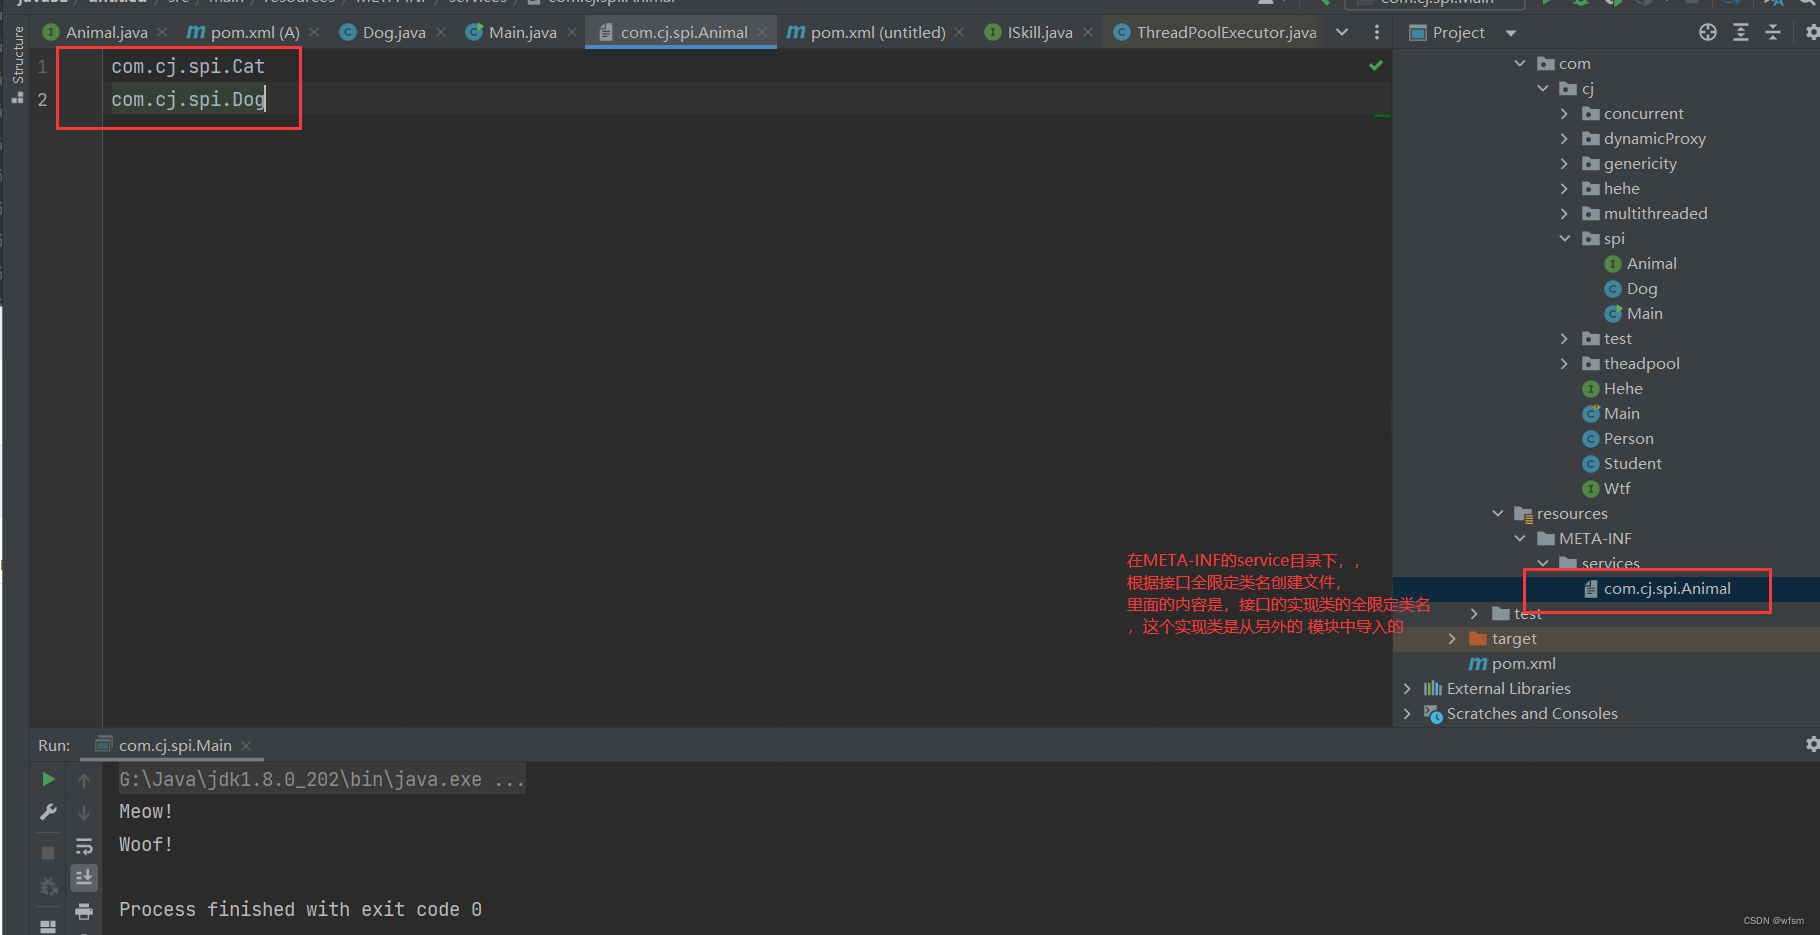Screen dimensions: 1820x935
Task: Click the stop process square icon
Action: 48,853
